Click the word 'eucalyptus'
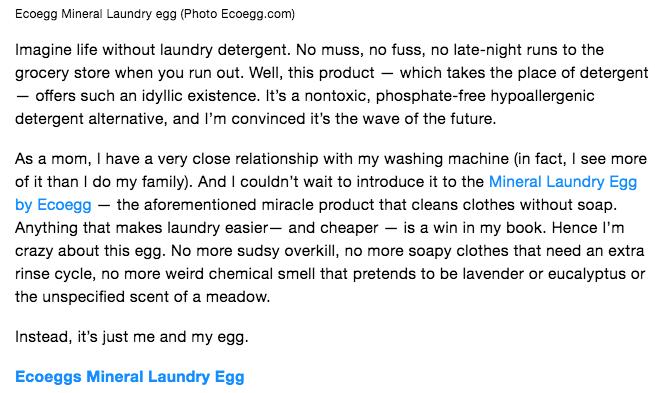 tap(587, 274)
